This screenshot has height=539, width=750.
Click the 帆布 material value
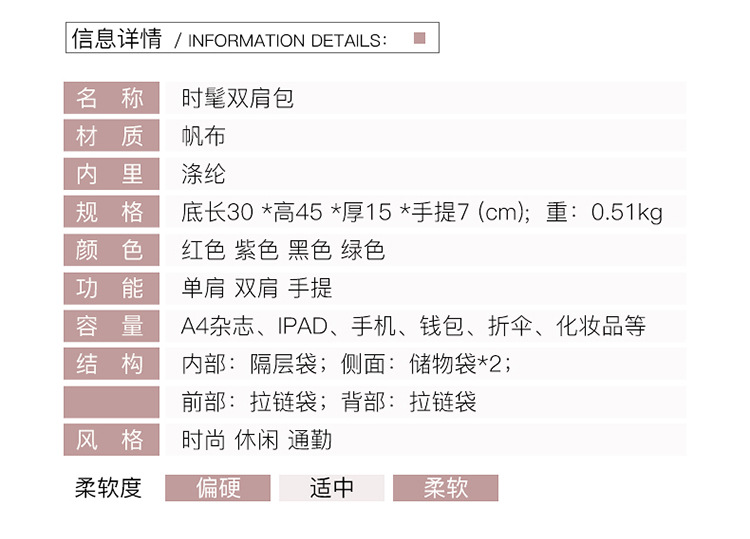204,136
